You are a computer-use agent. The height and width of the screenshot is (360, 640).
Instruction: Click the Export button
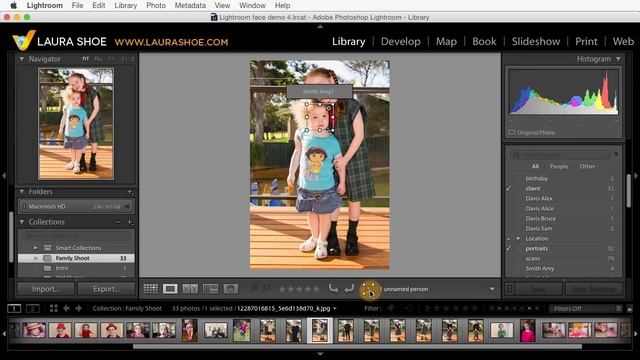click(x=106, y=289)
